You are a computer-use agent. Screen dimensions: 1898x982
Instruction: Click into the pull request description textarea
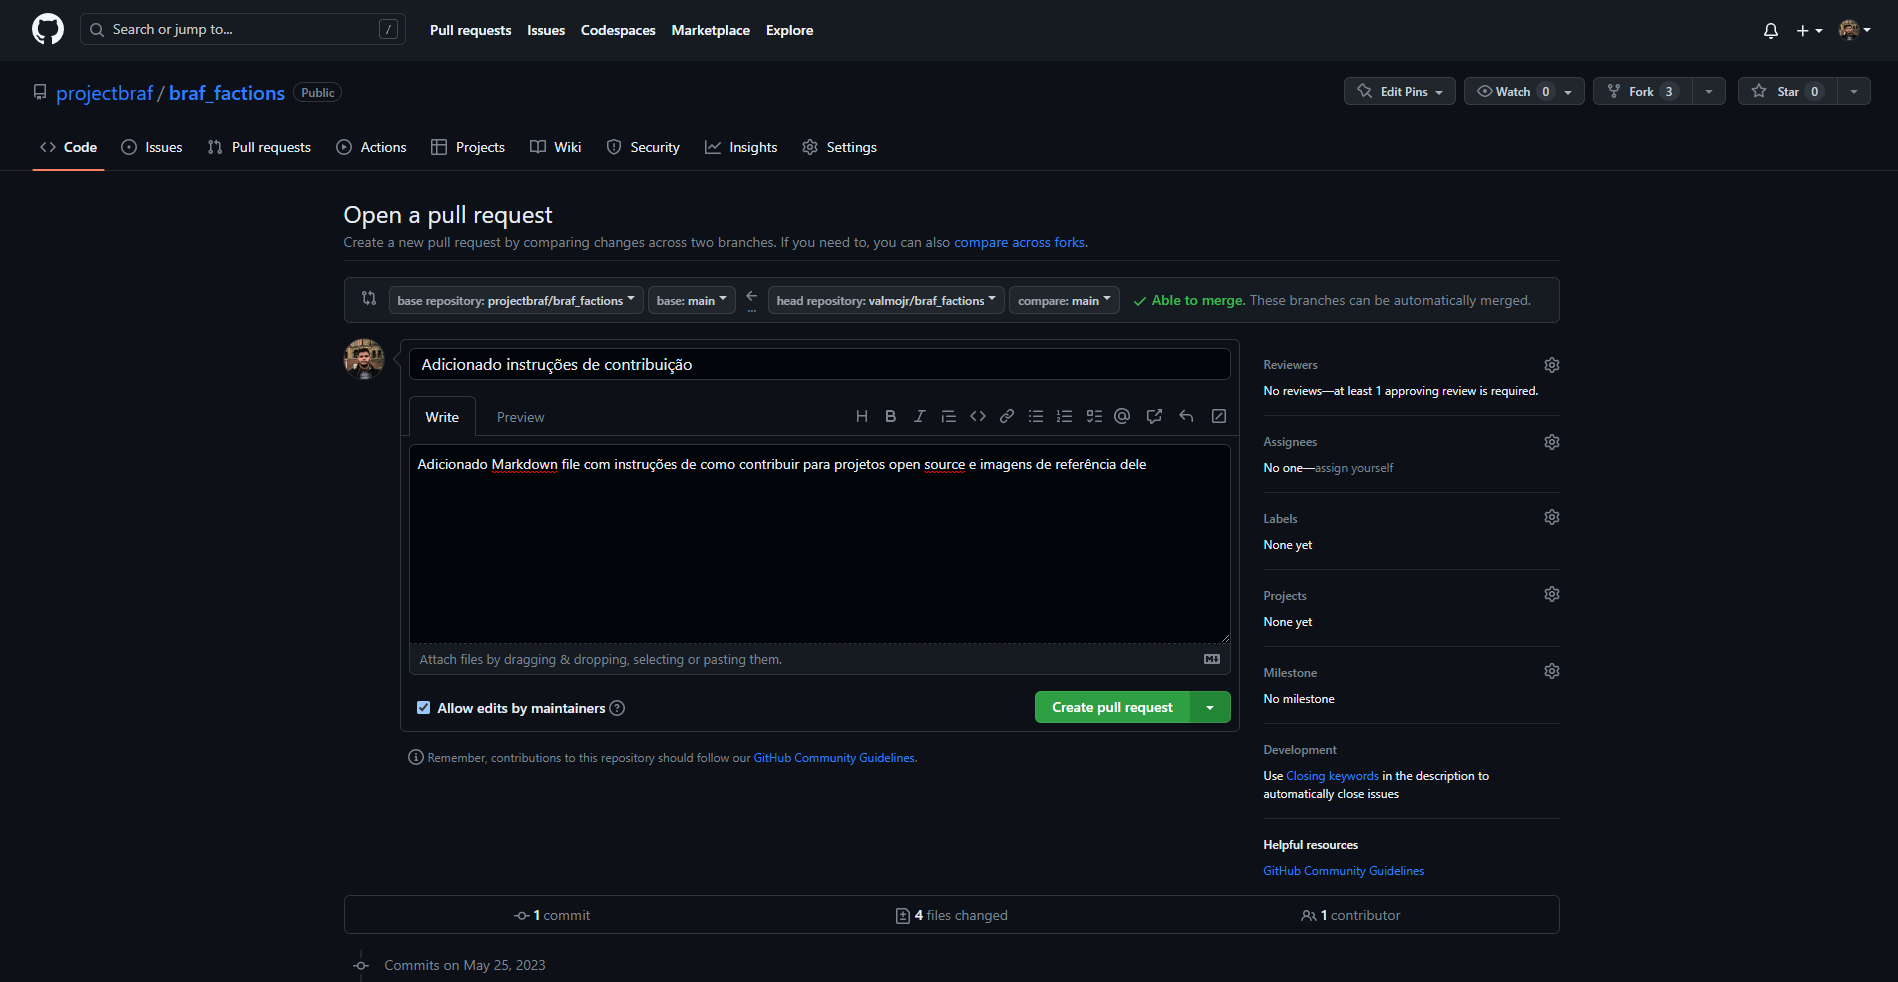point(819,544)
